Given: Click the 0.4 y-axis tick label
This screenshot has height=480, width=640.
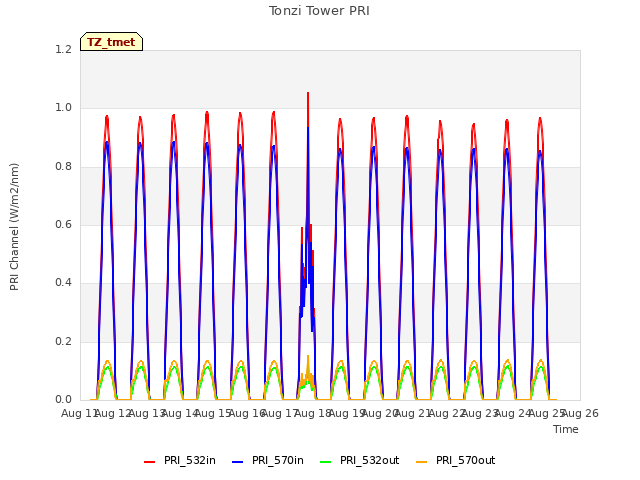Looking at the screenshot, I should (63, 282).
